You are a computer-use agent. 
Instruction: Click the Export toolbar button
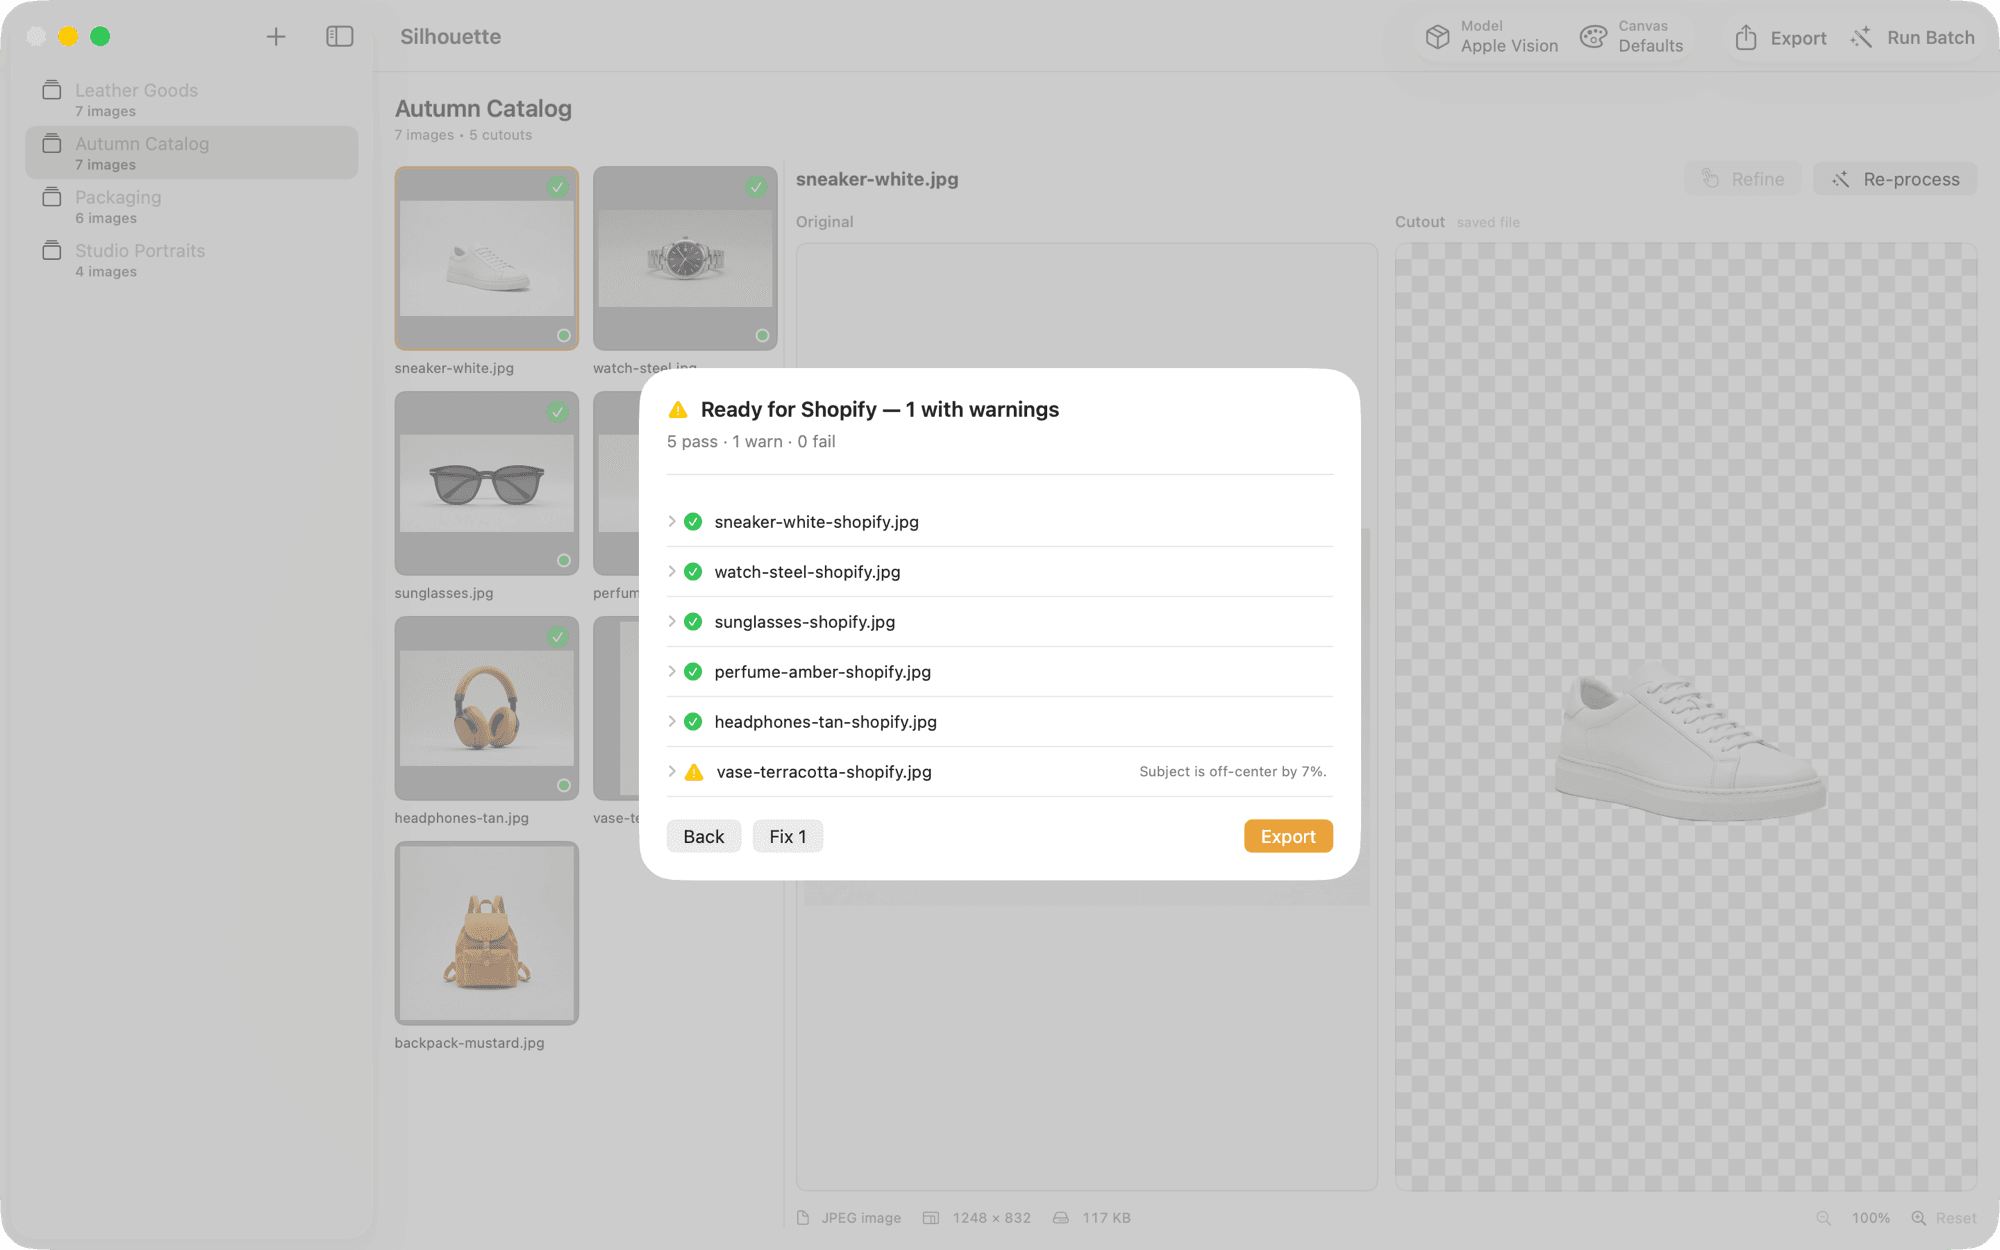(x=1781, y=37)
